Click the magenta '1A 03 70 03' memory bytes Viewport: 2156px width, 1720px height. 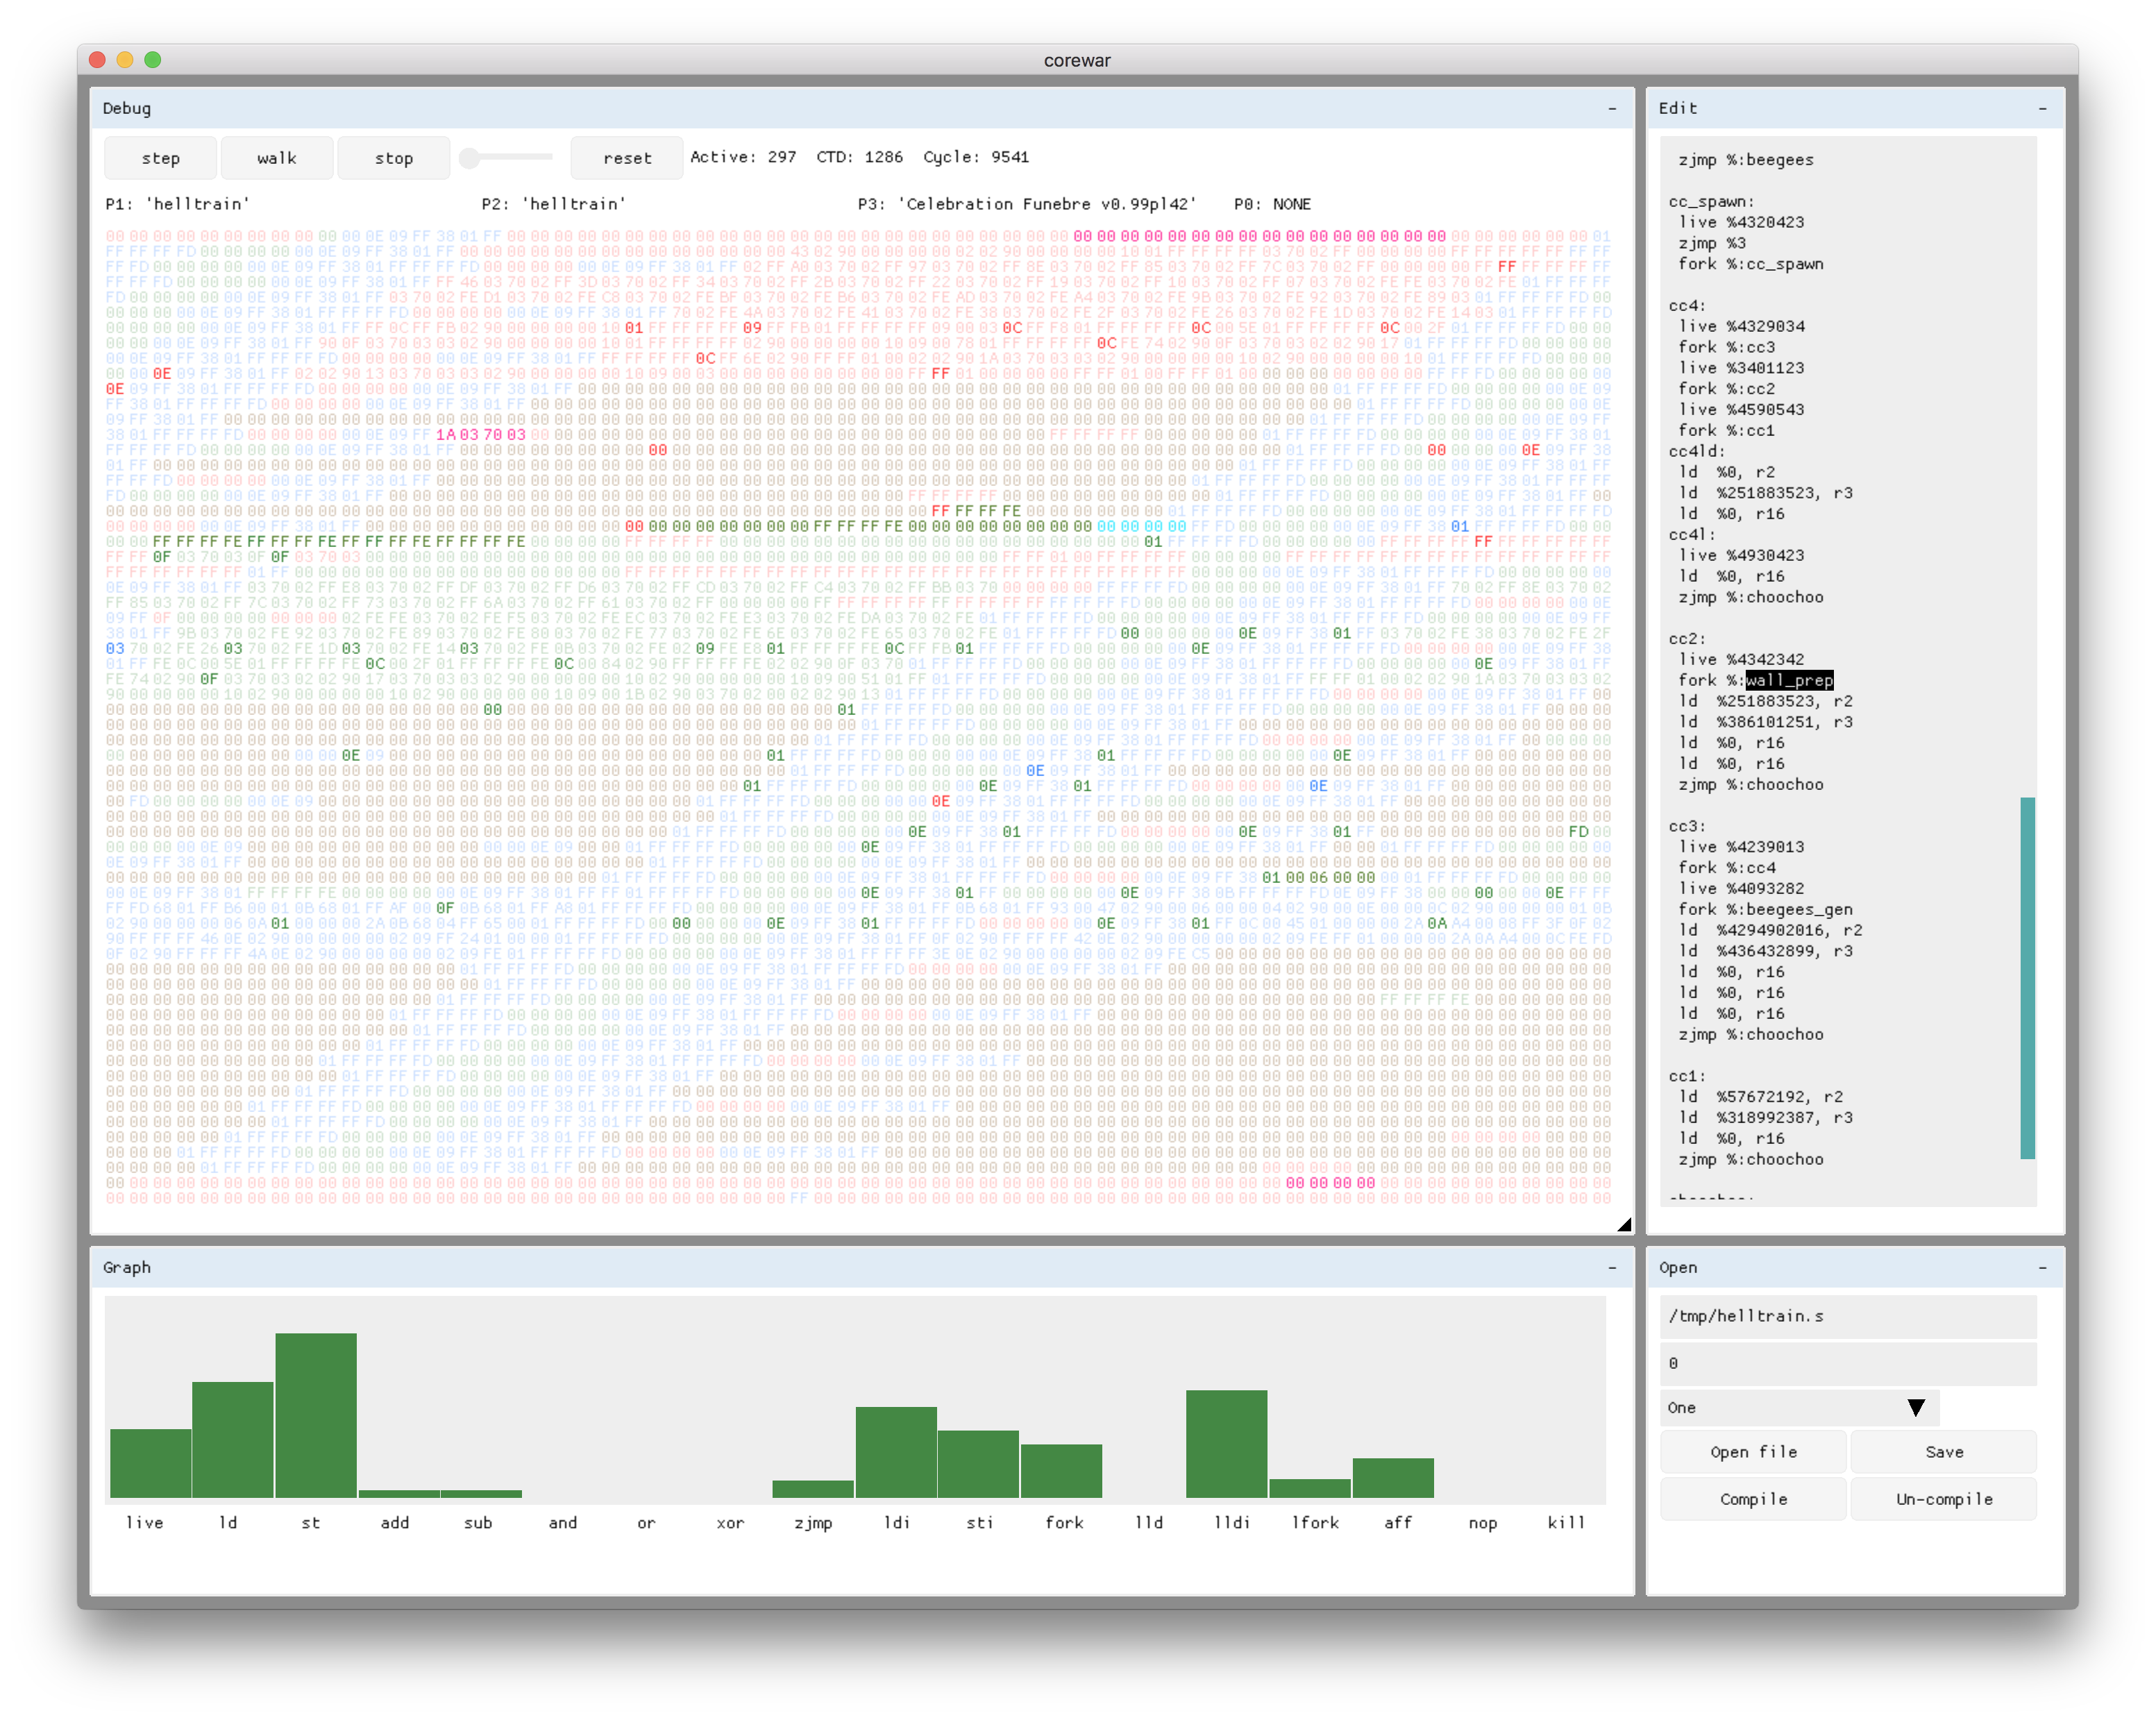click(x=481, y=435)
